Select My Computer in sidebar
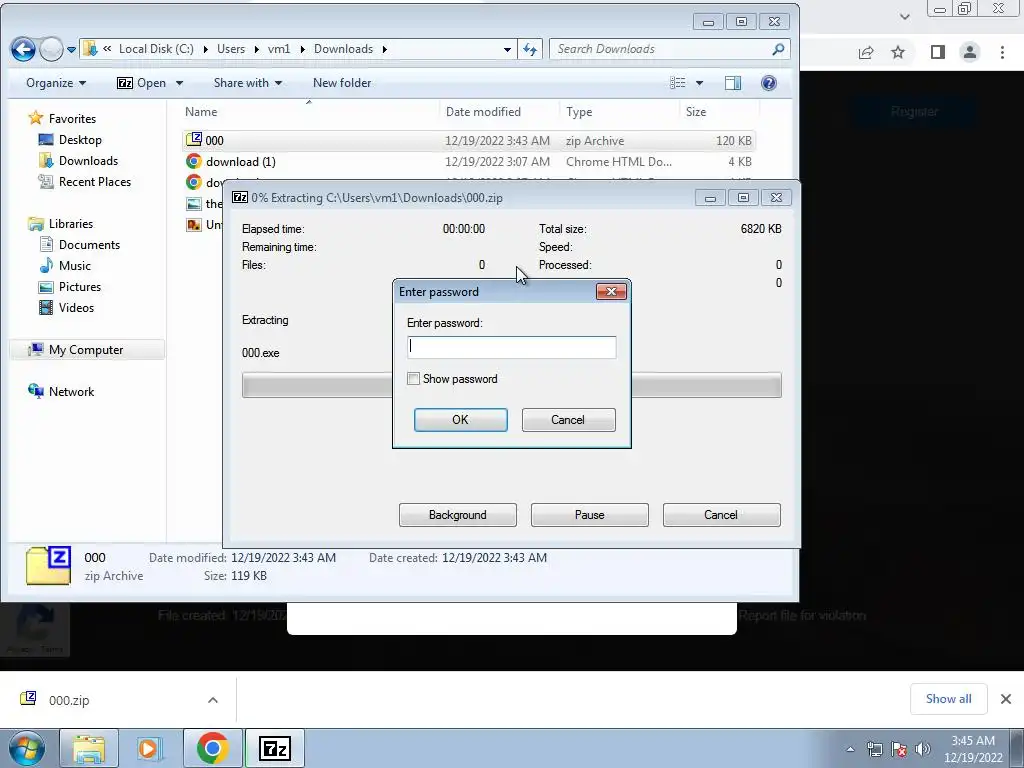1024x768 pixels. tap(87, 349)
